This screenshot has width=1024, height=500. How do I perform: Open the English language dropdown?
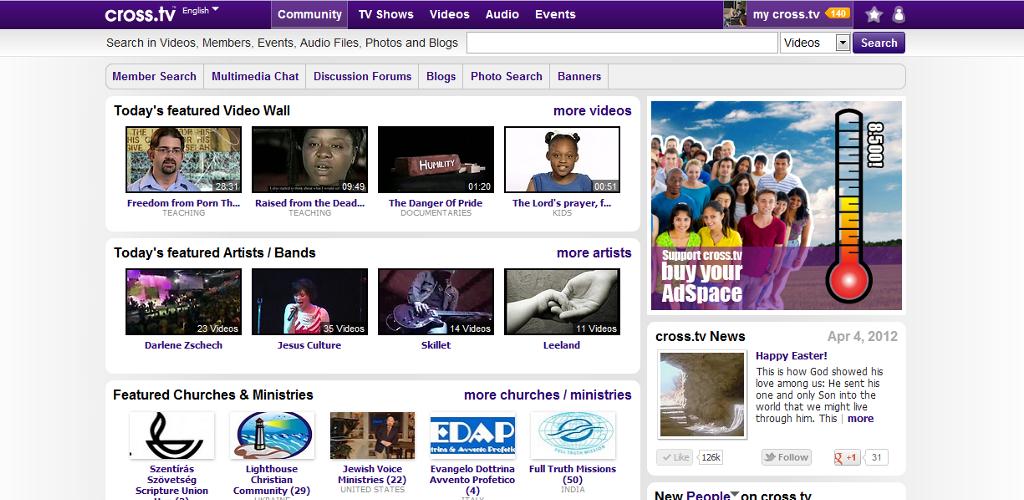200,10
